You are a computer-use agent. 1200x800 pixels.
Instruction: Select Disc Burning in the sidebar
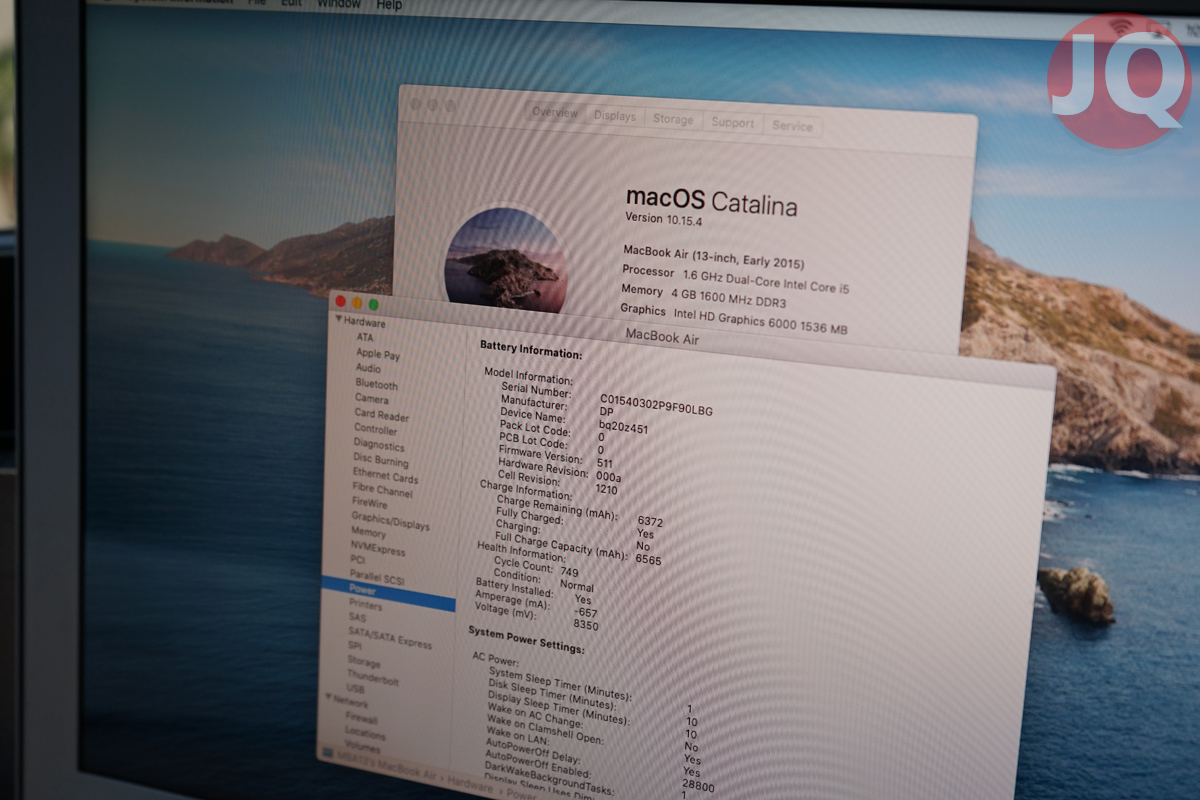coord(380,461)
